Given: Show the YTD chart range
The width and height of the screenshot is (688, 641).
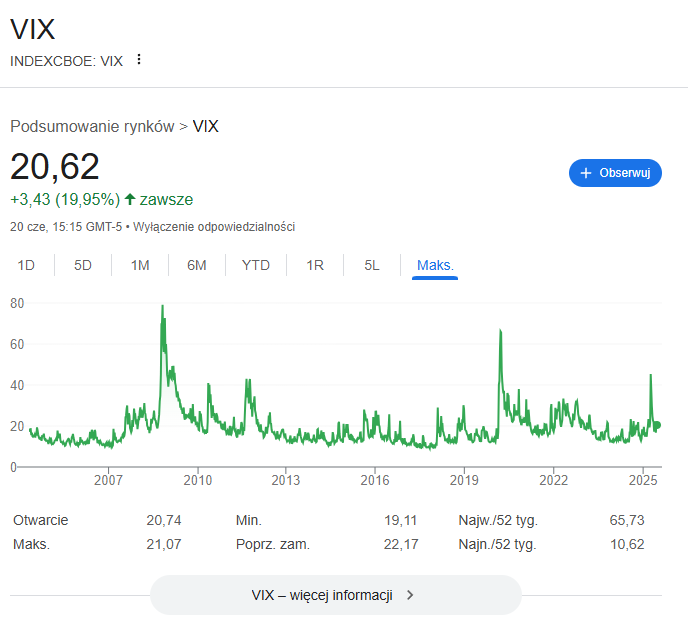Looking at the screenshot, I should (256, 265).
